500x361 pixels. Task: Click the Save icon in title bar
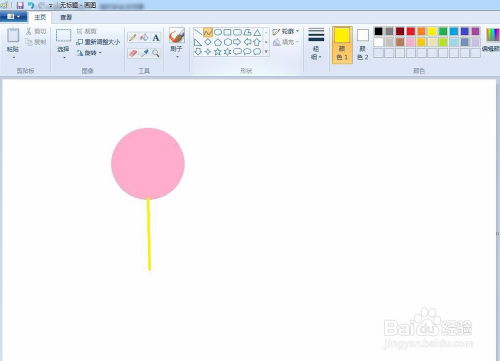[x=20, y=5]
